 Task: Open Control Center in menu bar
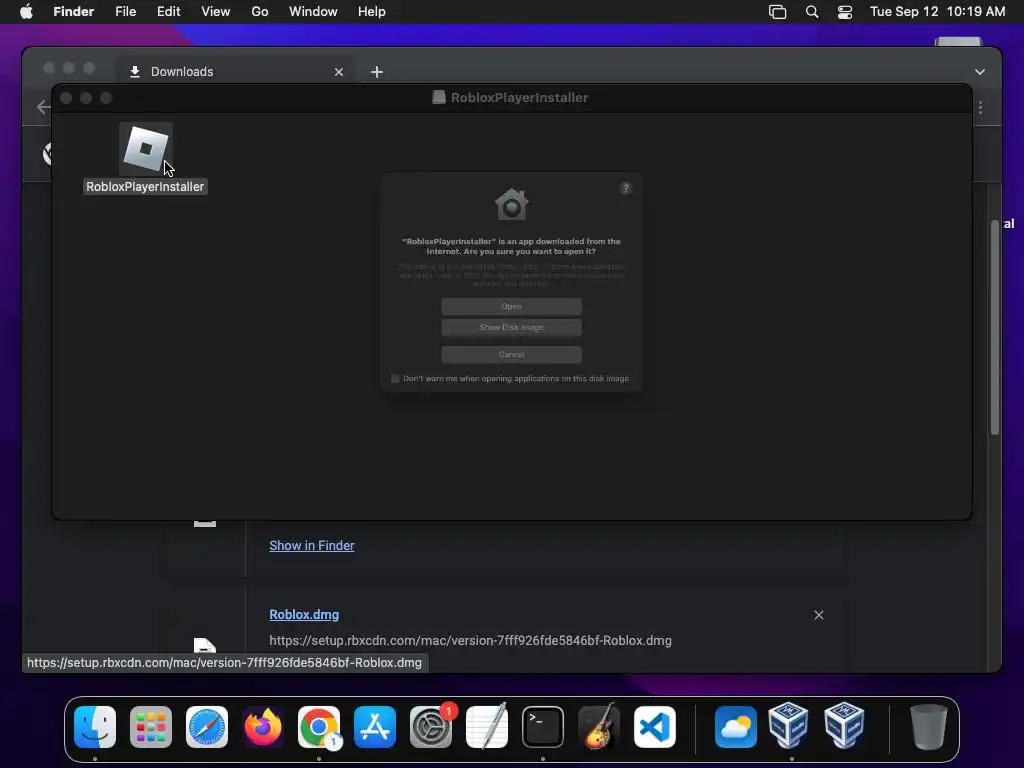point(844,12)
